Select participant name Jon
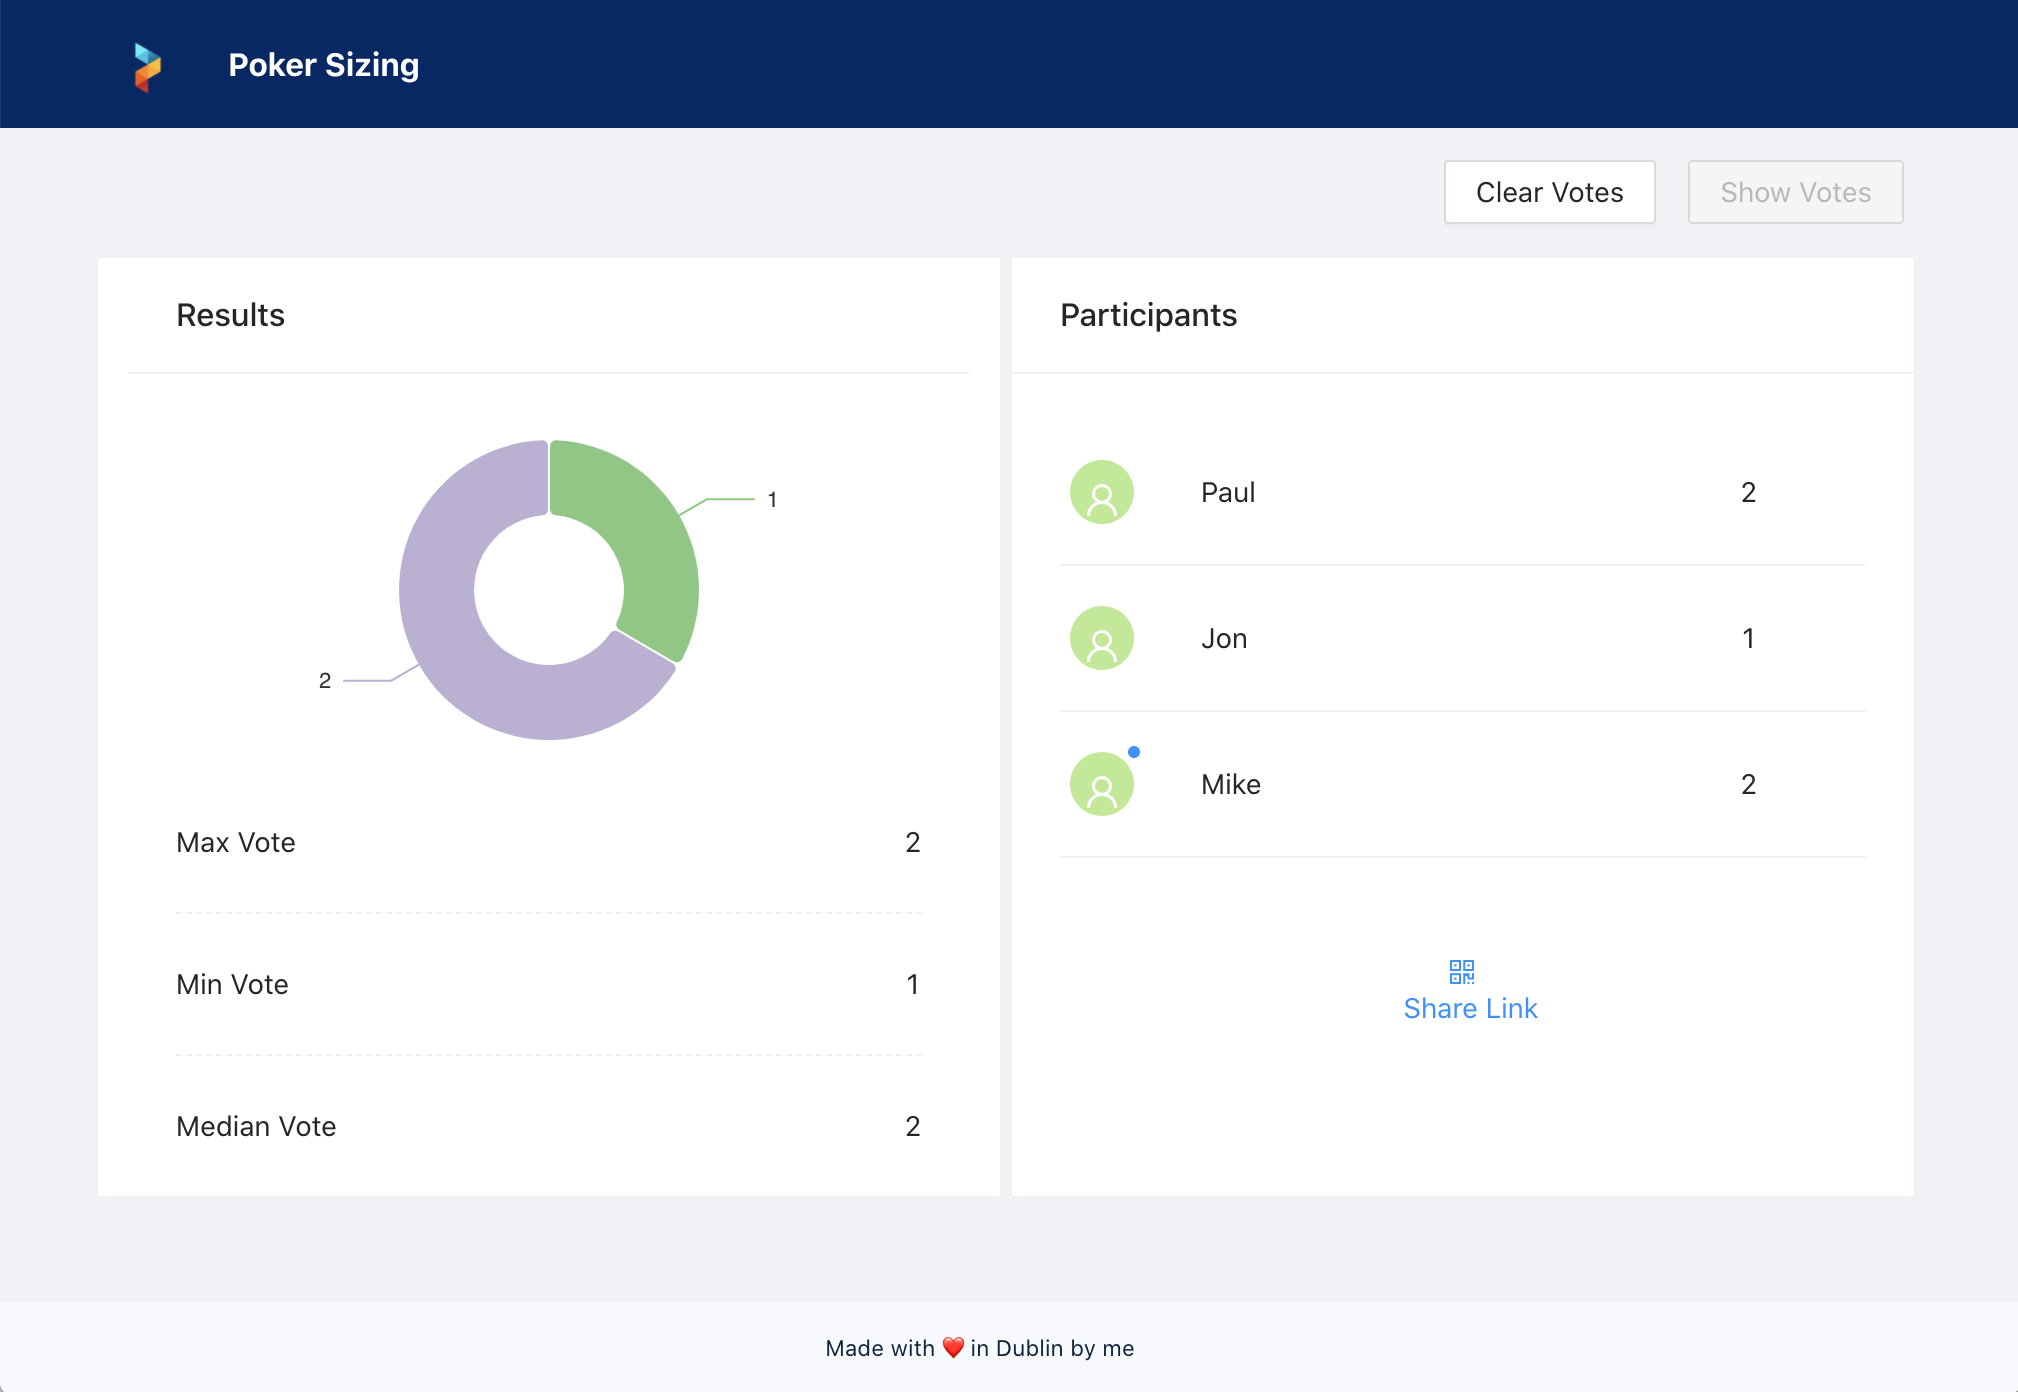2018x1392 pixels. [x=1223, y=638]
